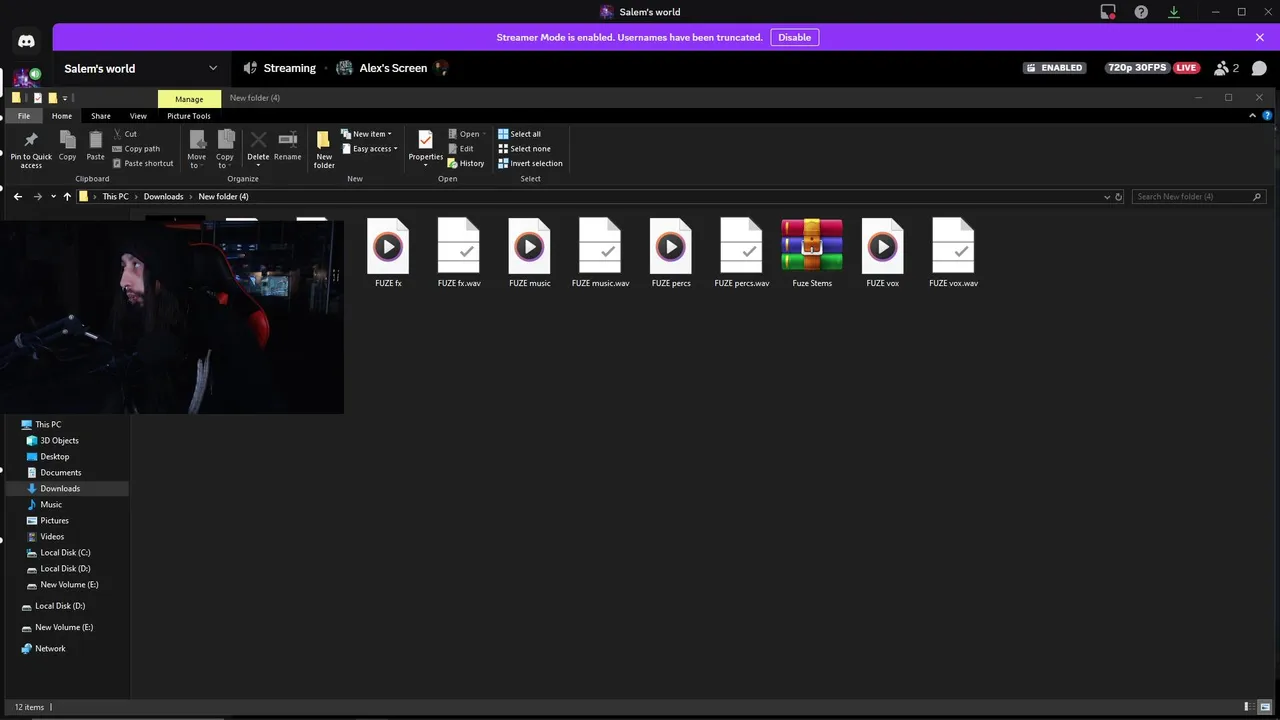Click Discord stop streaming screen icon

tap(1108, 12)
